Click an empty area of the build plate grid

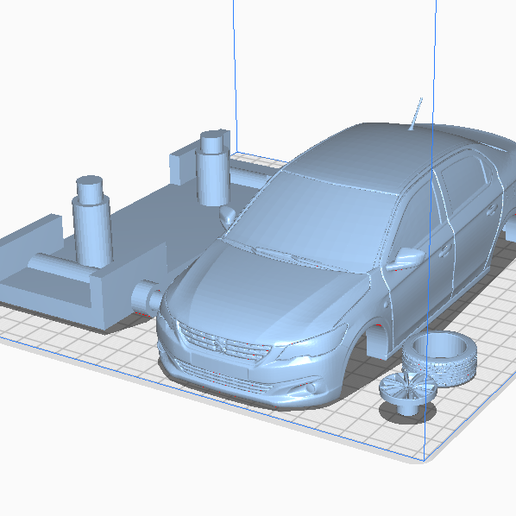click(350, 433)
